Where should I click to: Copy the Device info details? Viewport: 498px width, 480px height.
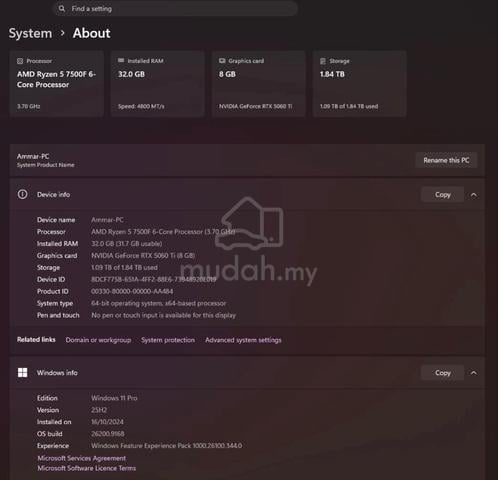click(x=442, y=195)
